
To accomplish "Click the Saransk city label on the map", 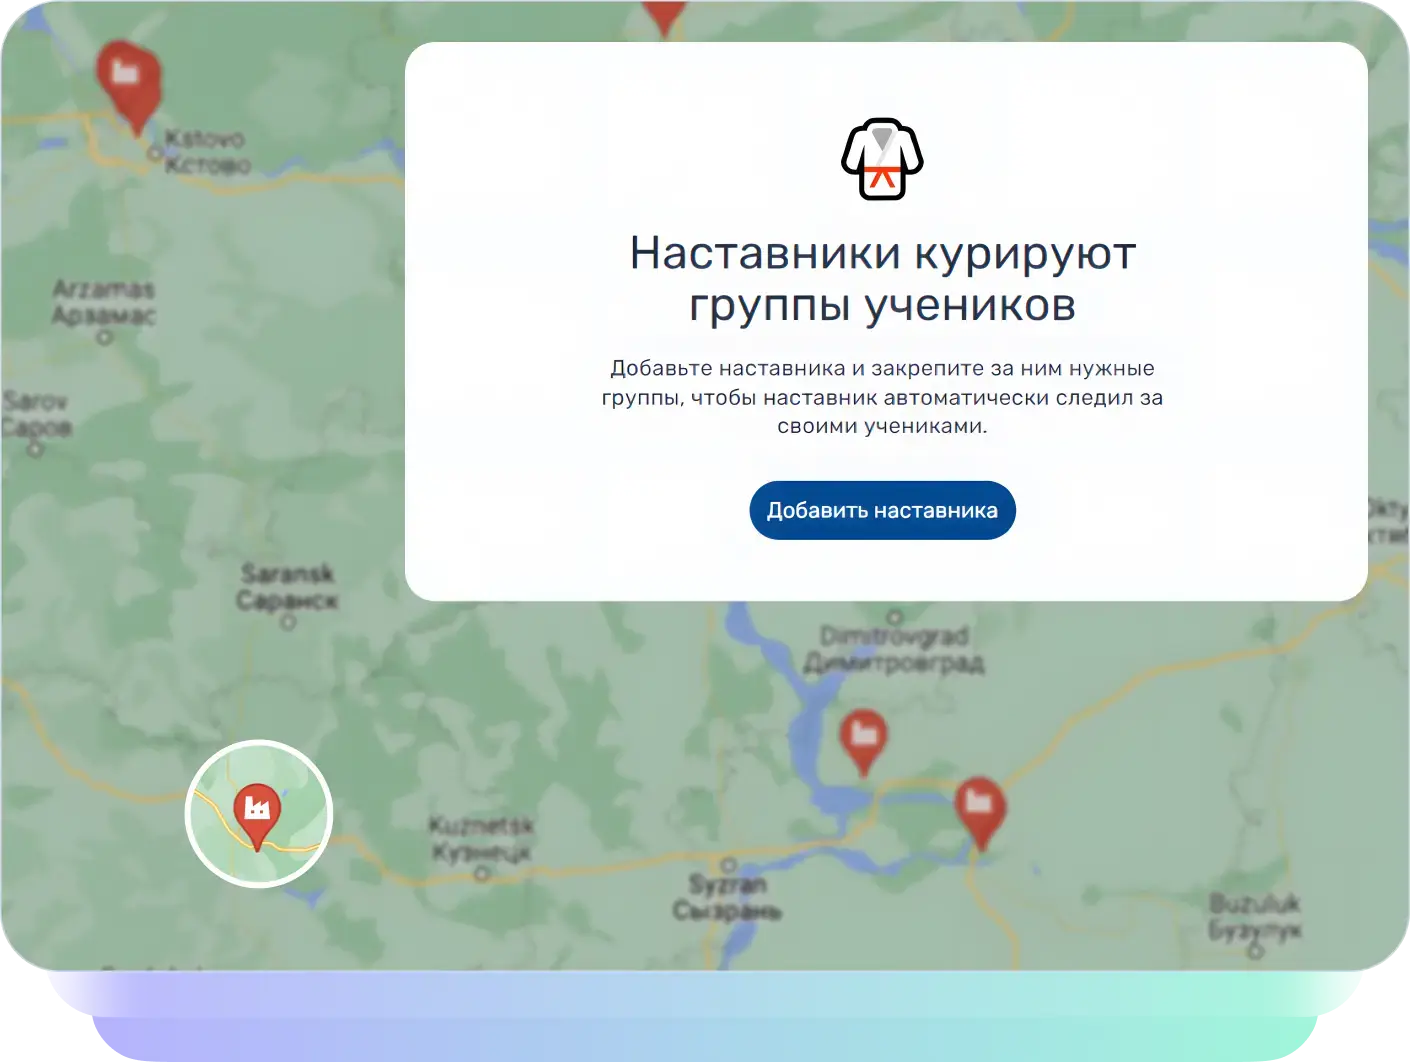I will (288, 587).
